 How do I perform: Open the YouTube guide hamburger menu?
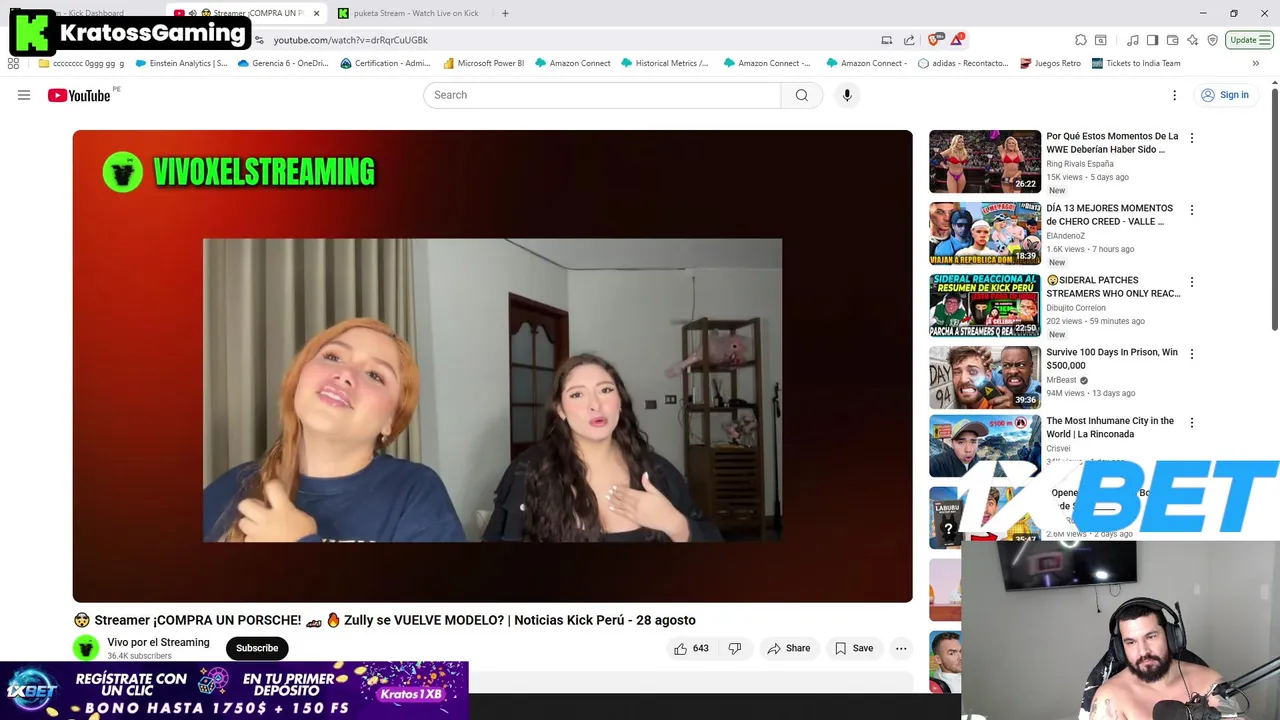coord(24,95)
